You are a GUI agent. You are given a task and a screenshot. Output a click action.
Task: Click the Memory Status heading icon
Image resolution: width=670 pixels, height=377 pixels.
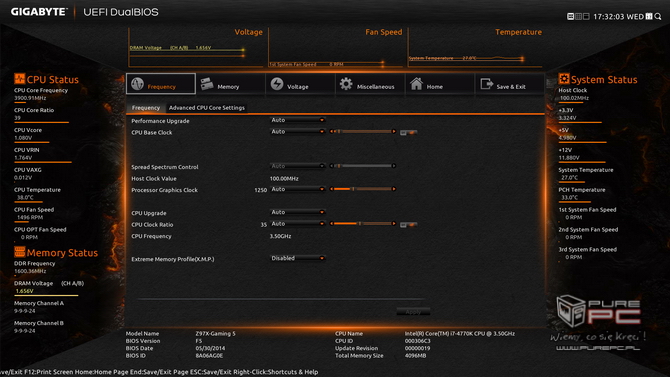19,252
